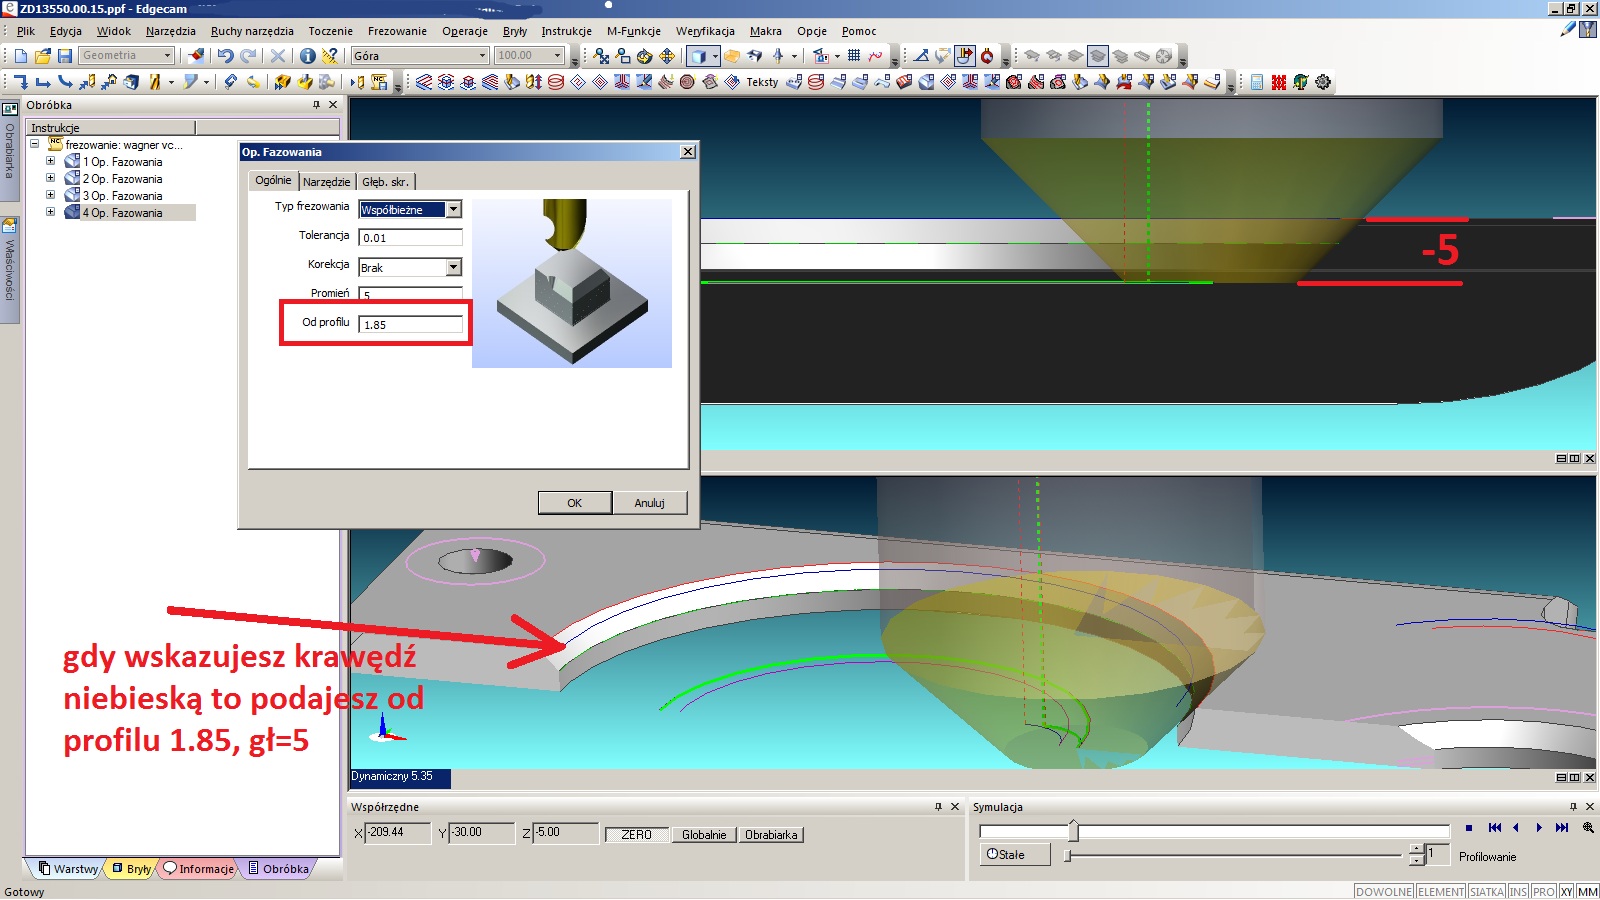Viewport: 1600px width, 900px height.
Task: Toggle the Stałe clock button in Symulacja
Action: [1015, 855]
